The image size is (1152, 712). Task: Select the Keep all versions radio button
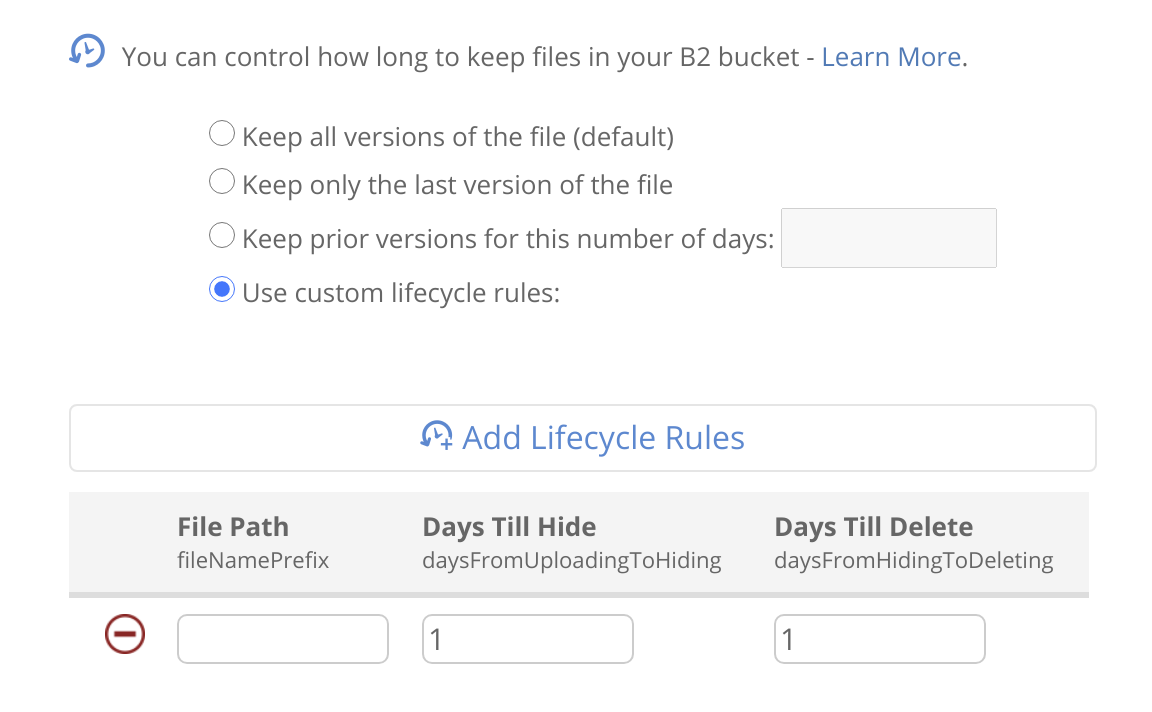coord(222,134)
